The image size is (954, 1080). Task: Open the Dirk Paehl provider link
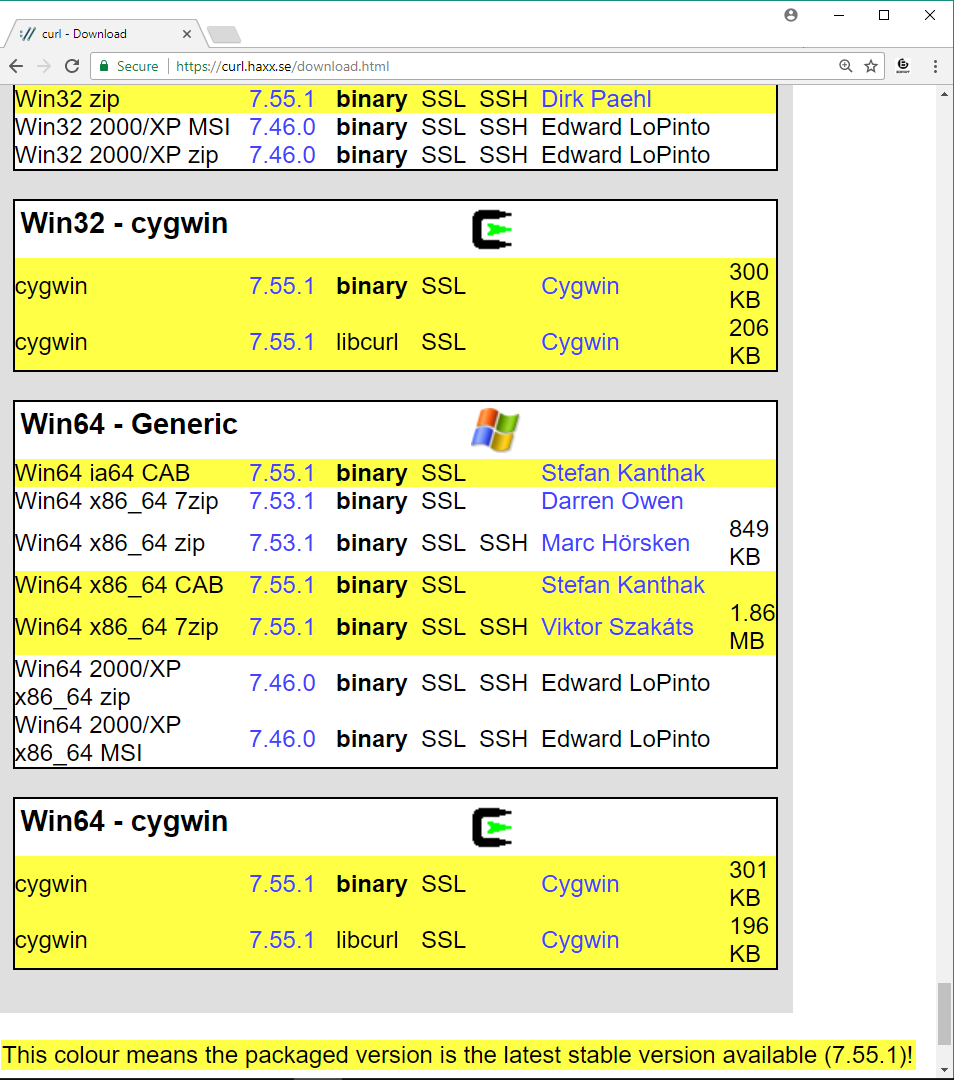click(x=596, y=99)
